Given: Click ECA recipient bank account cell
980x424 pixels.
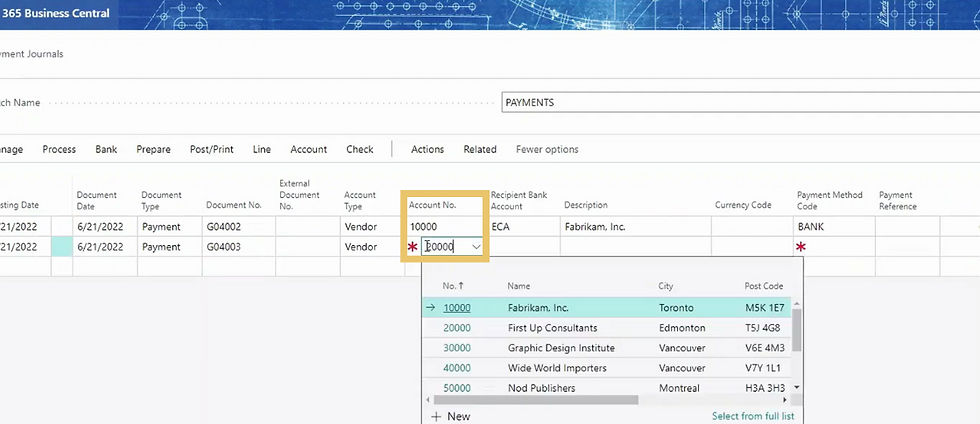Looking at the screenshot, I should pos(523,226).
